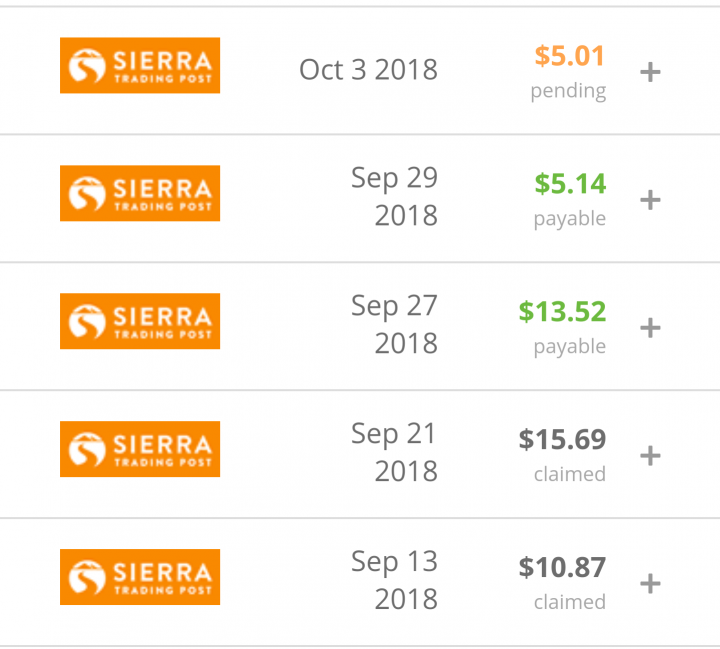Expand the Sep 13 2018 claimed entry
This screenshot has height=649, width=720.
coord(650,584)
